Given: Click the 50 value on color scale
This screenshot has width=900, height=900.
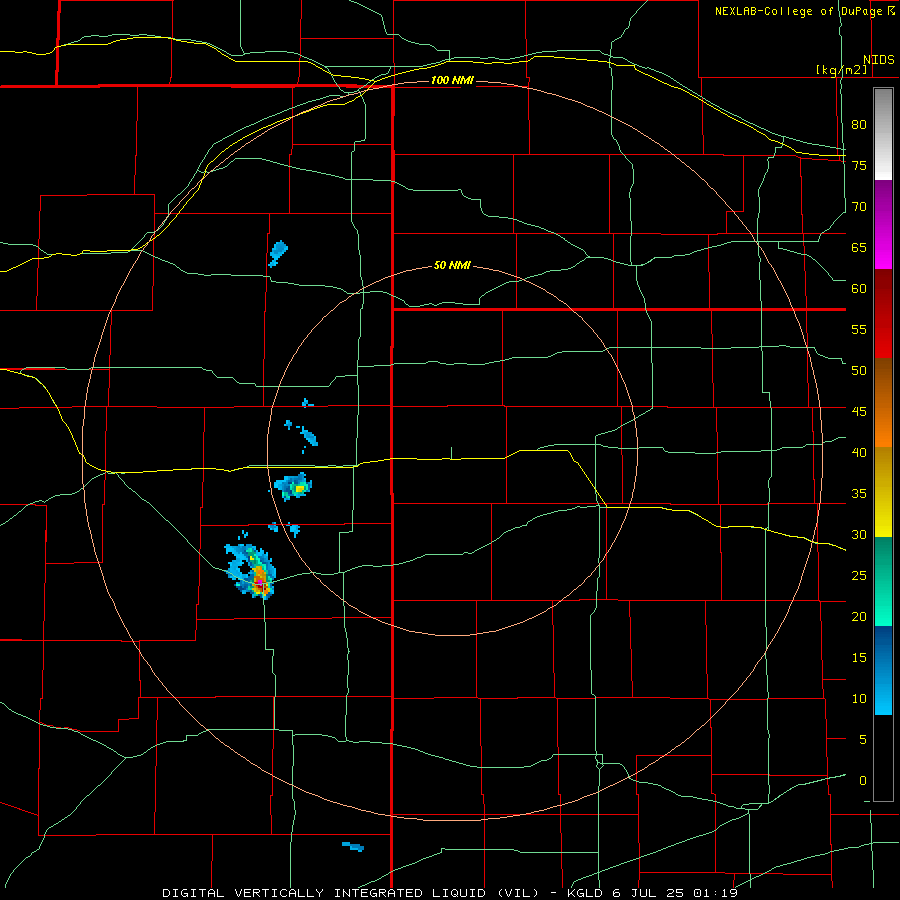Looking at the screenshot, I should (x=859, y=371).
